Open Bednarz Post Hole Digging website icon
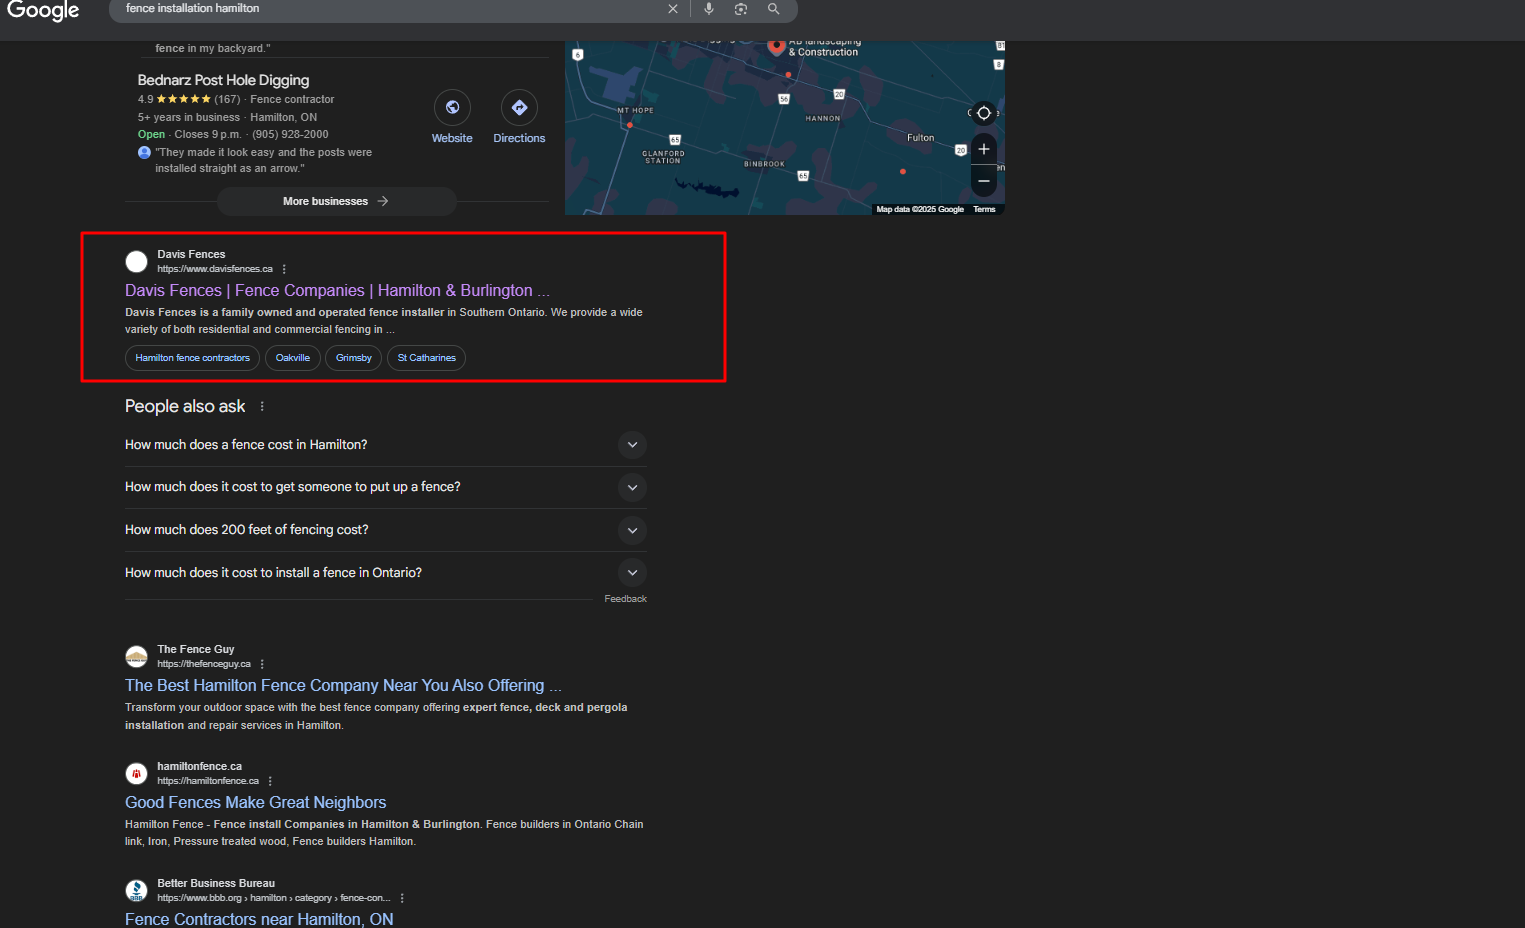 pyautogui.click(x=452, y=108)
